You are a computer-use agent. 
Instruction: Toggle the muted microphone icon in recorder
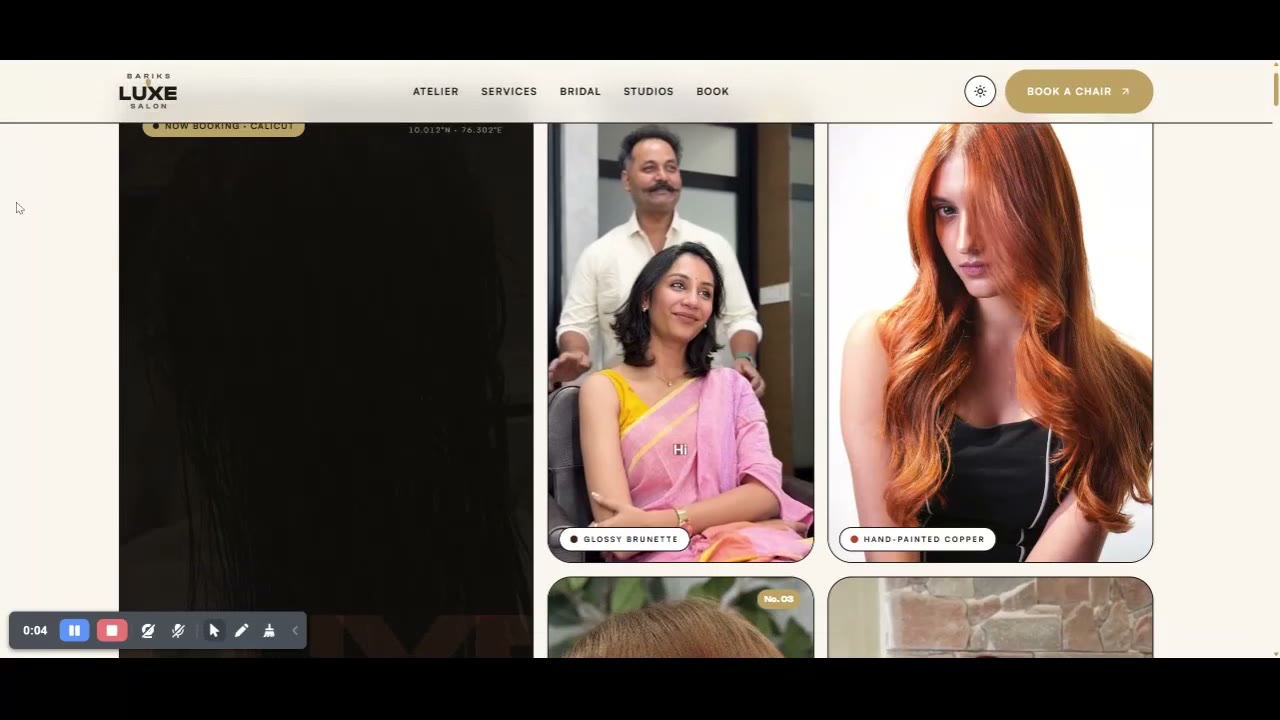[178, 630]
